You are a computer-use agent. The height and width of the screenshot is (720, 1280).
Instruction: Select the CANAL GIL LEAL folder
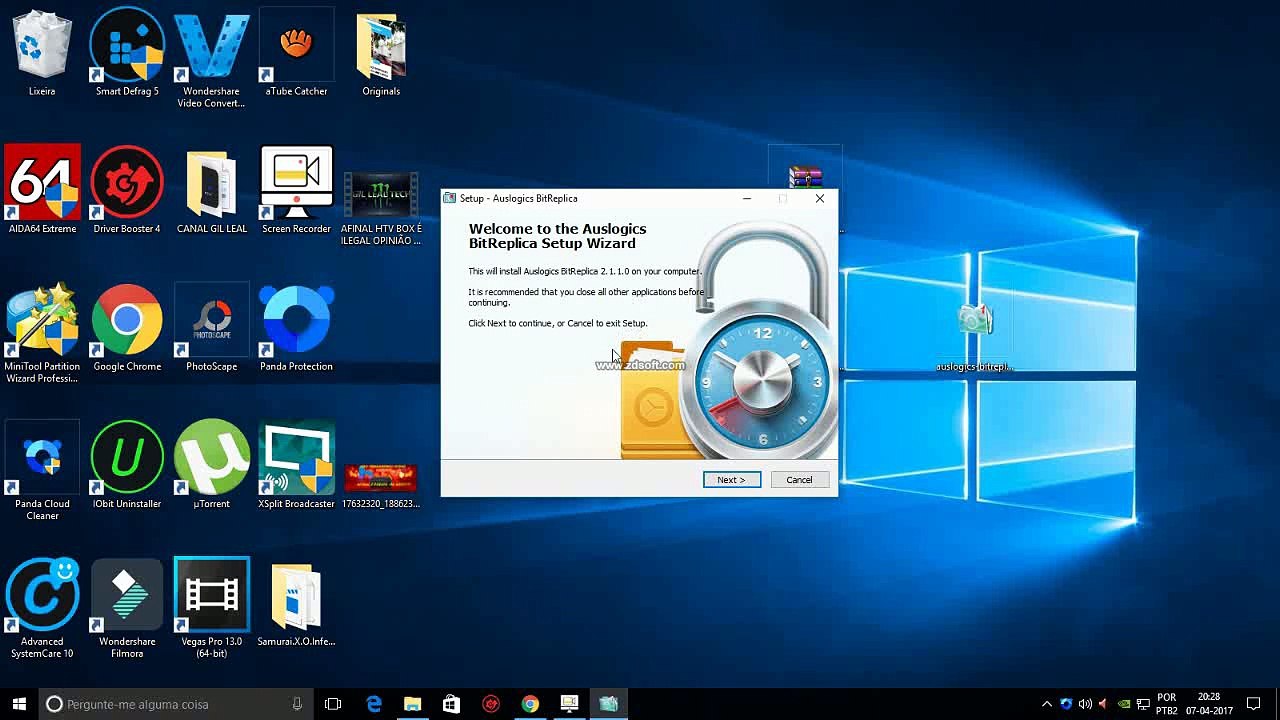(211, 190)
